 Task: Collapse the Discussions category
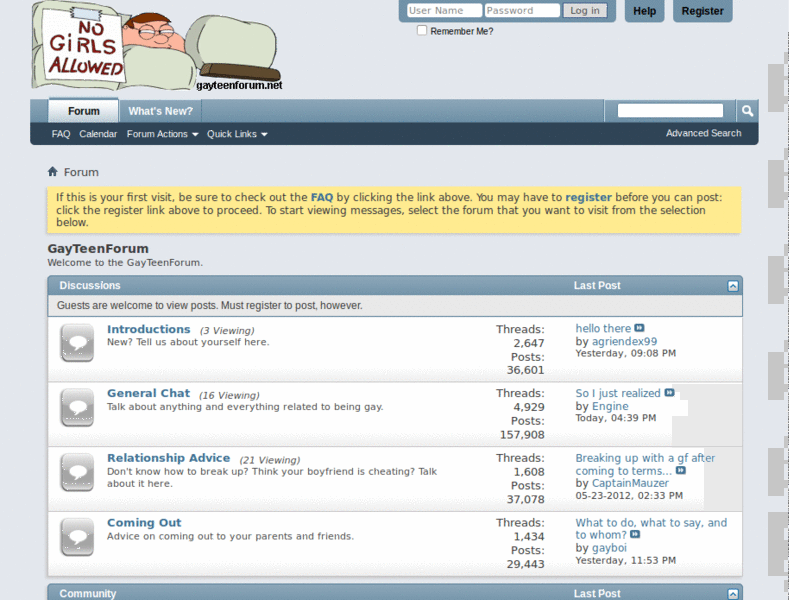pos(733,286)
